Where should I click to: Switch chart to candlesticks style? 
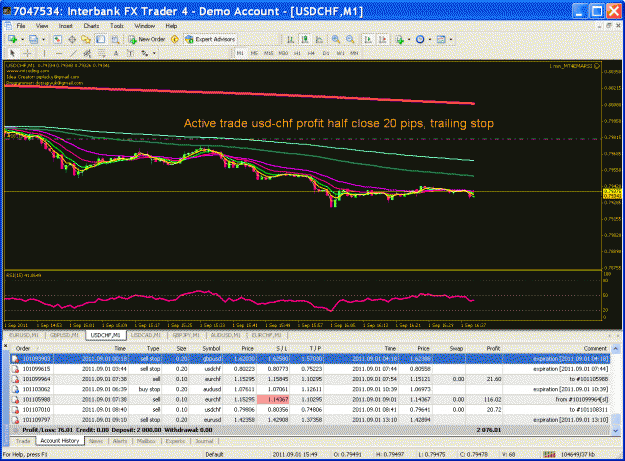305,39
